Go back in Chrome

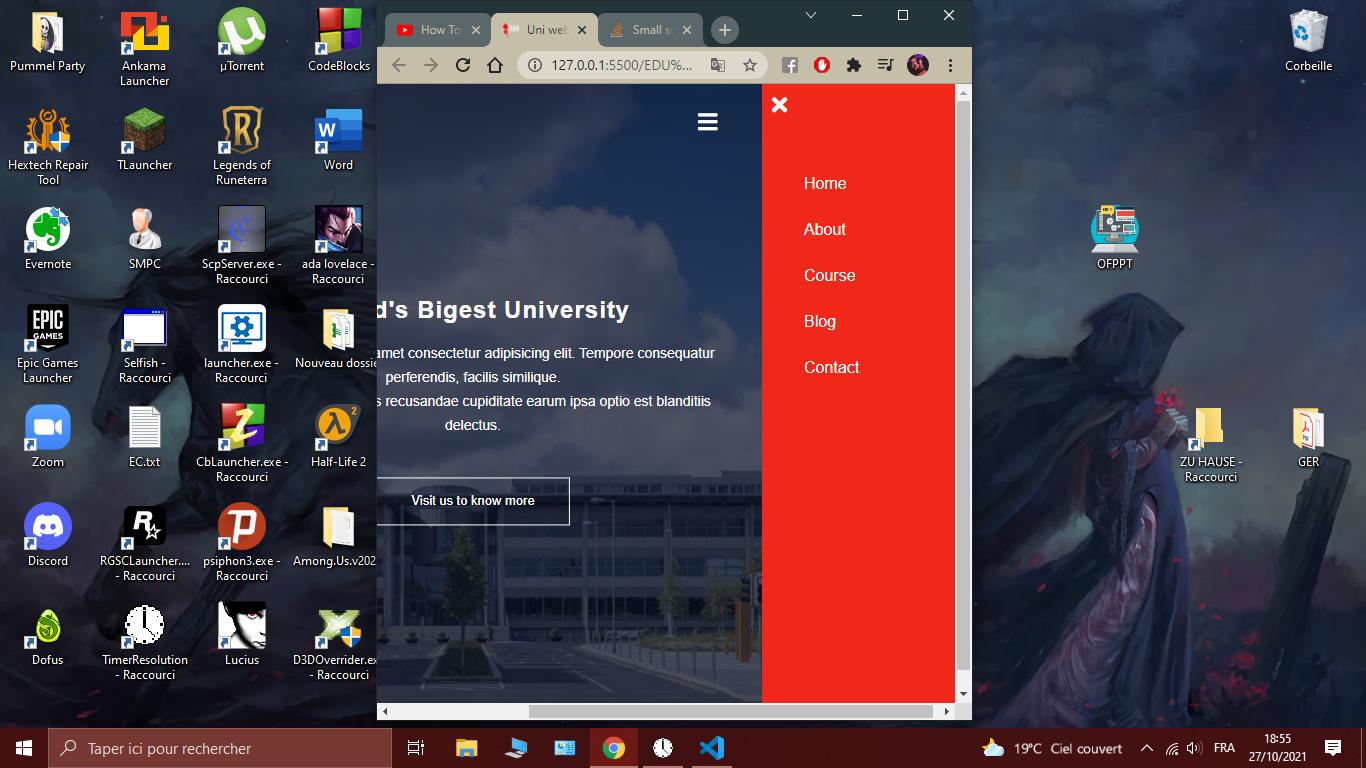tap(399, 65)
